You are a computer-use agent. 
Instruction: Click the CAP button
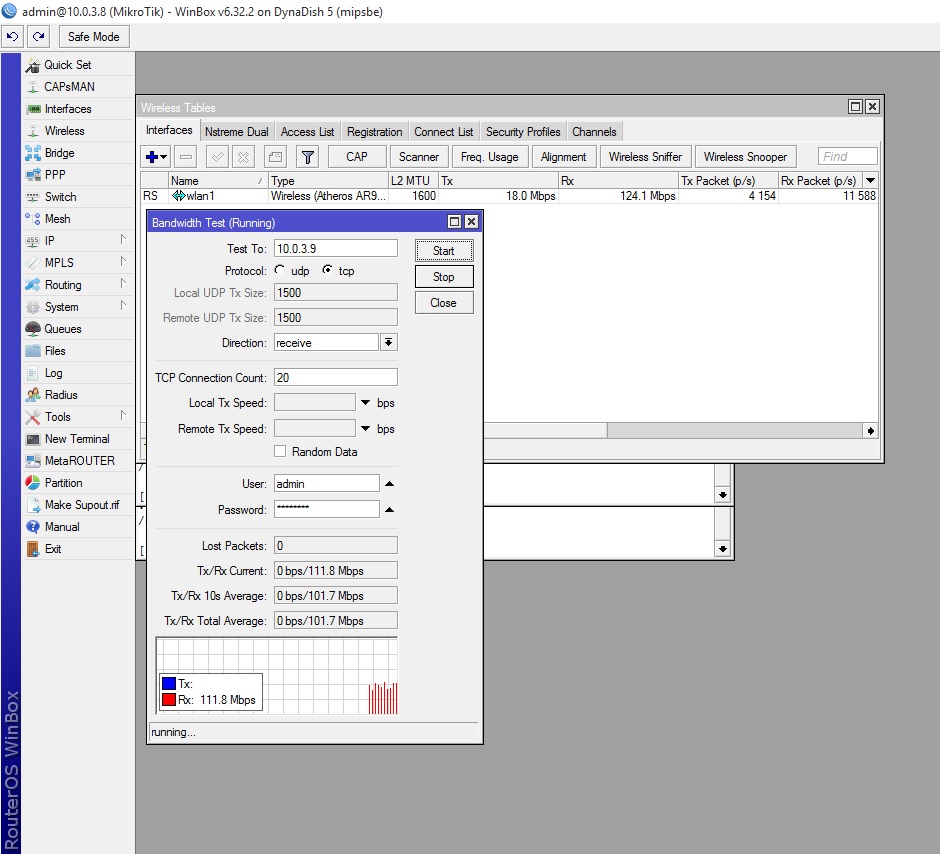tap(357, 157)
